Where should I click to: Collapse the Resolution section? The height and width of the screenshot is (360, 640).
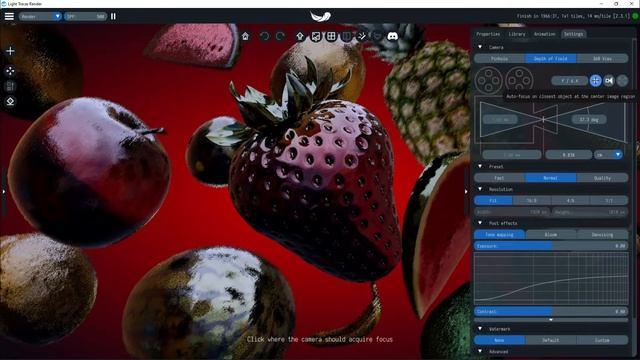pyautogui.click(x=480, y=189)
